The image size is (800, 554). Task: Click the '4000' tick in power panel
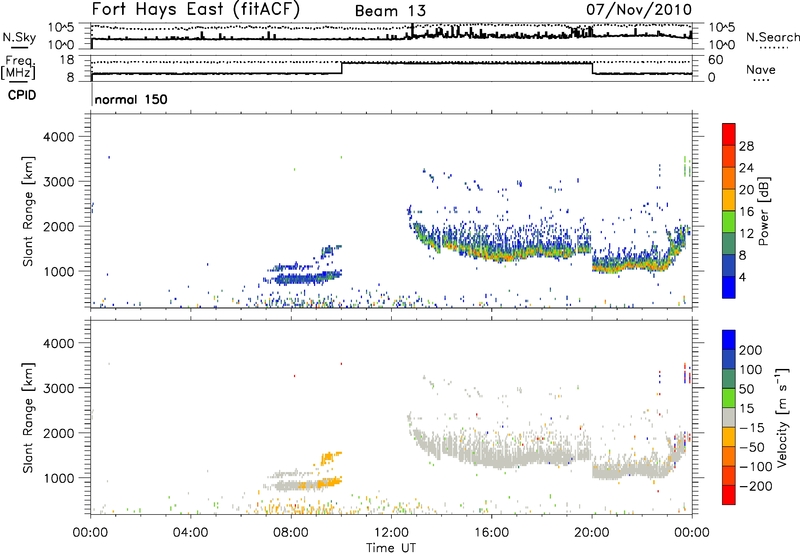(58, 137)
